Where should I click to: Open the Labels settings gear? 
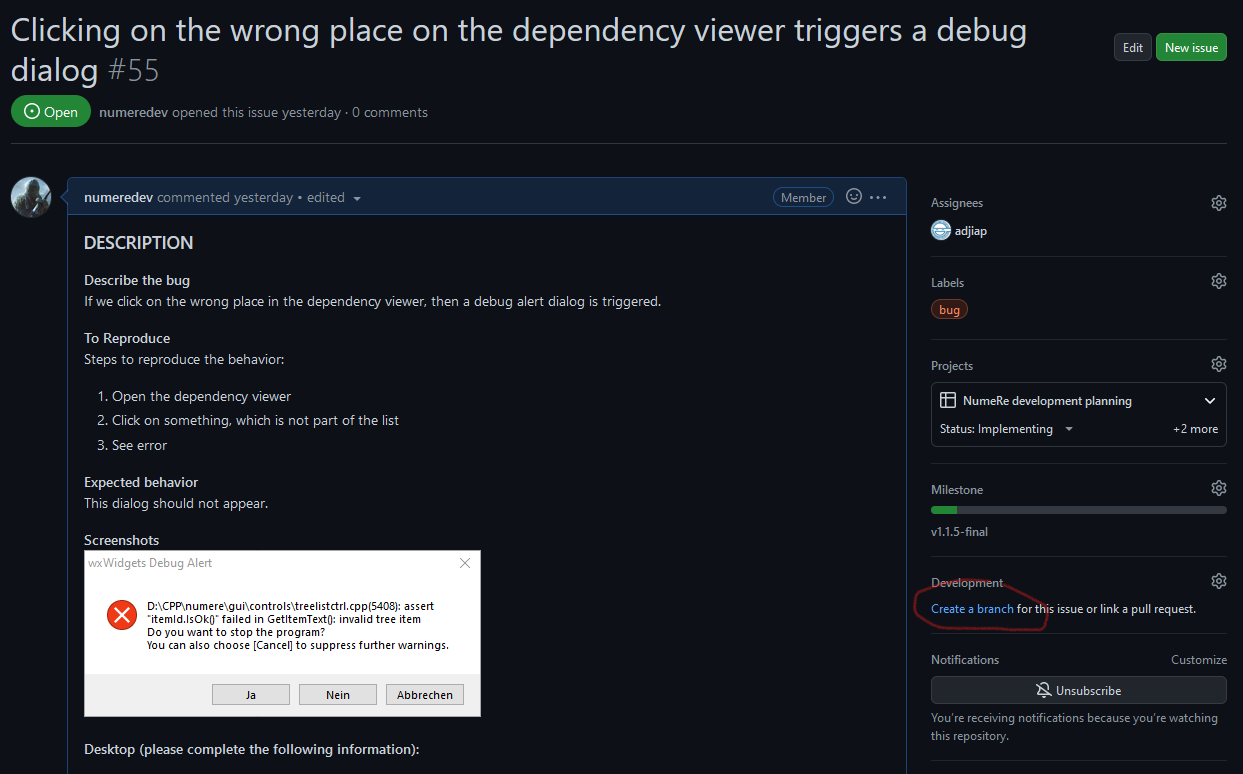tap(1218, 281)
